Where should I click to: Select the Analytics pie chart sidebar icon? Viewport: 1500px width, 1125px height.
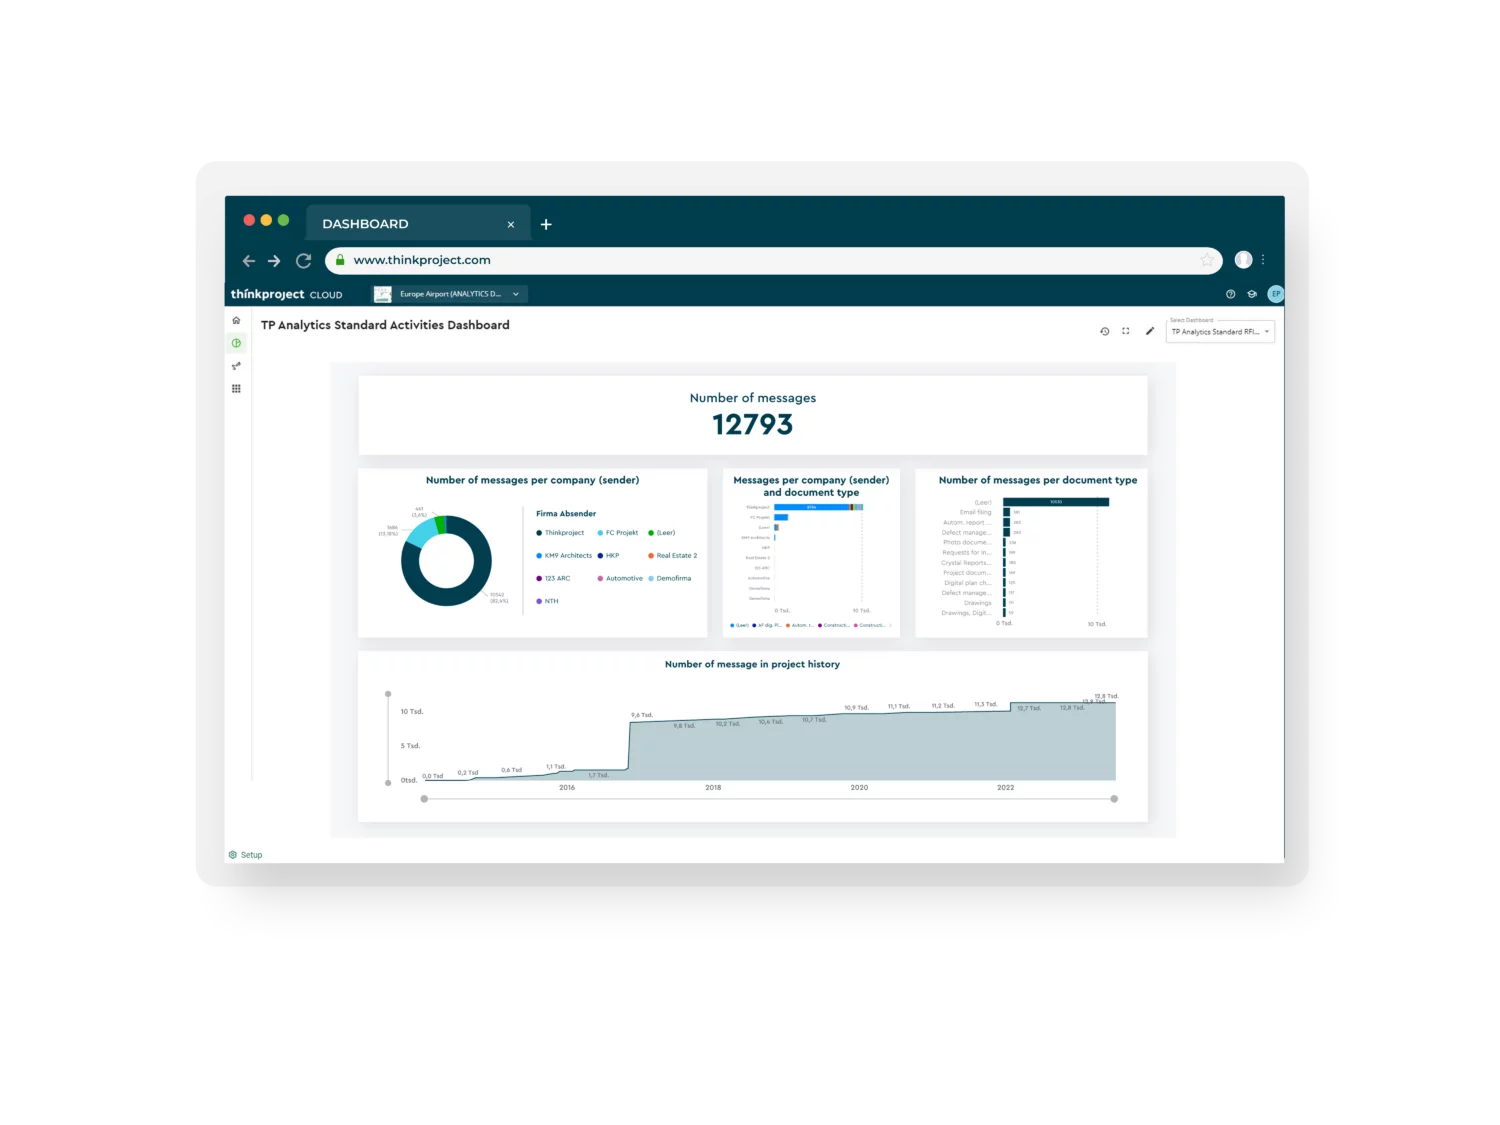[x=236, y=343]
